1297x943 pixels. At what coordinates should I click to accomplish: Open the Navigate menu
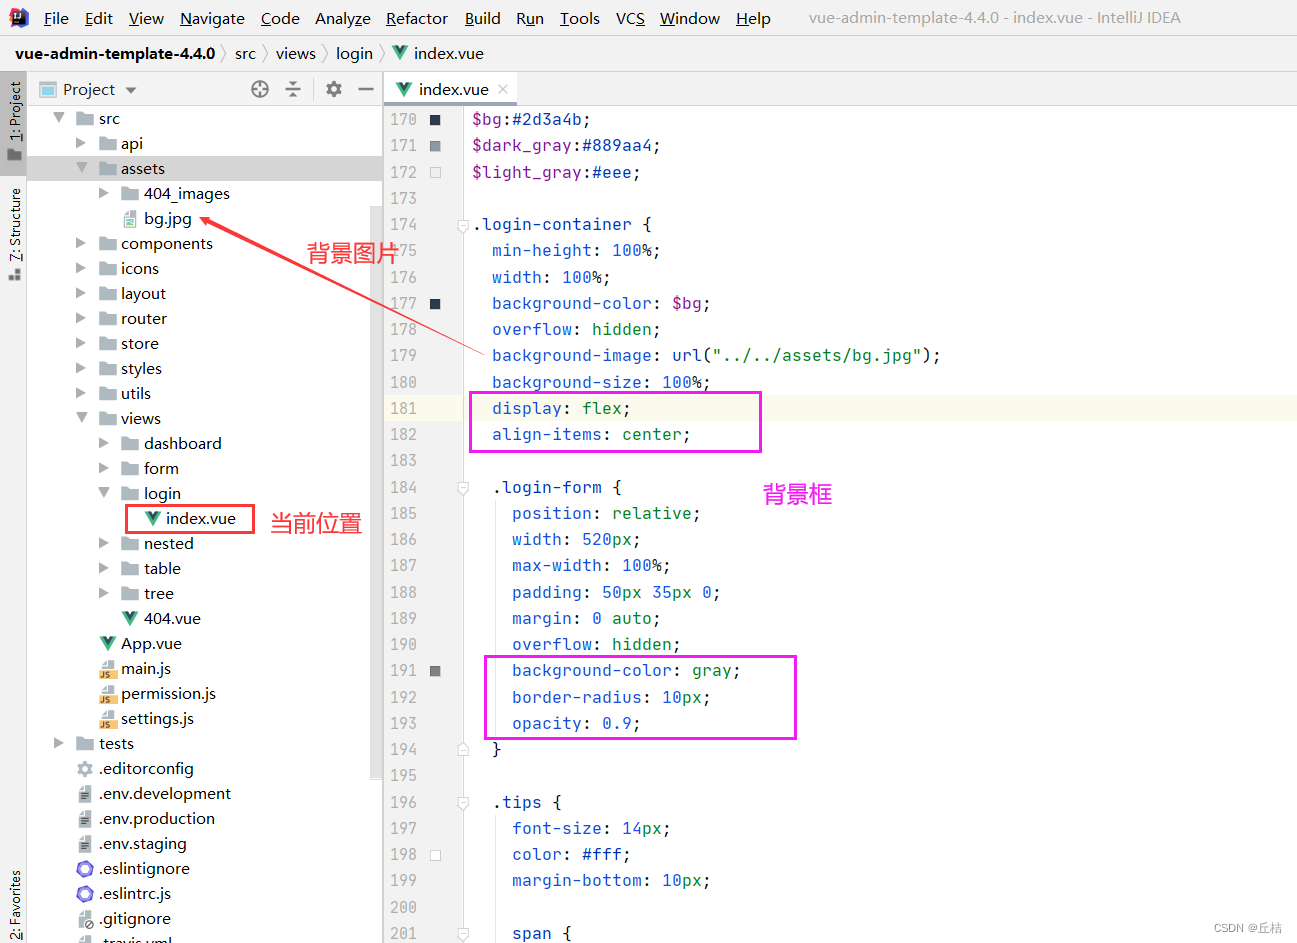pos(212,18)
